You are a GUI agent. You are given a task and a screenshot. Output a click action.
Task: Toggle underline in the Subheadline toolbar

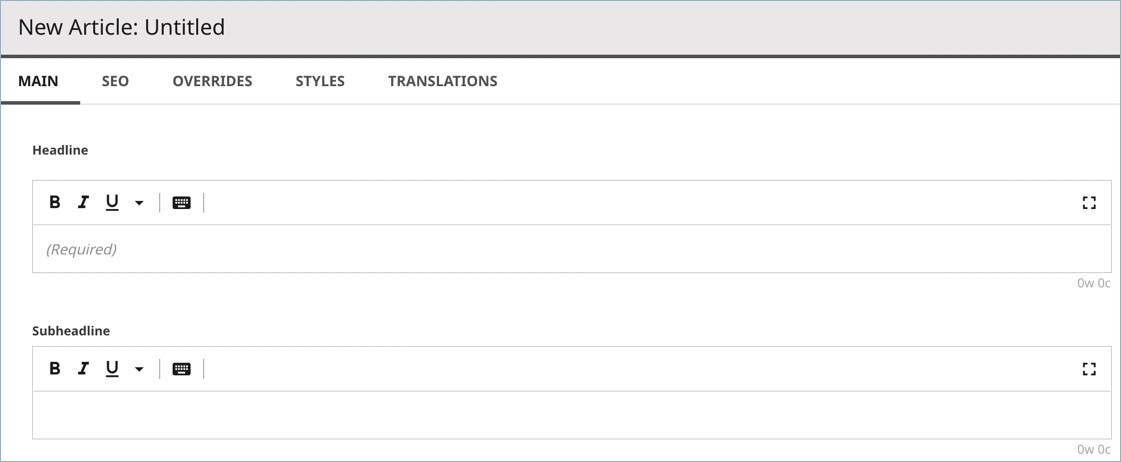112,369
